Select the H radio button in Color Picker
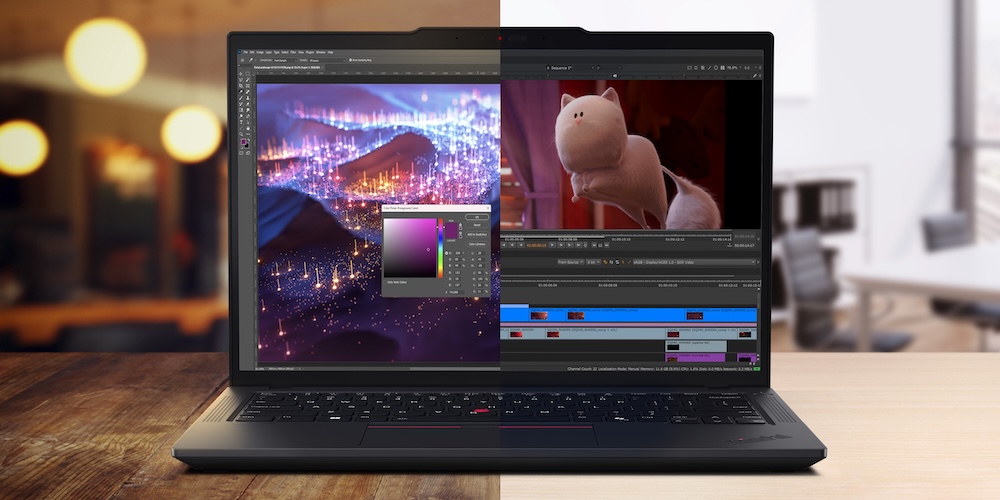The height and width of the screenshot is (500, 1000). click(x=446, y=253)
